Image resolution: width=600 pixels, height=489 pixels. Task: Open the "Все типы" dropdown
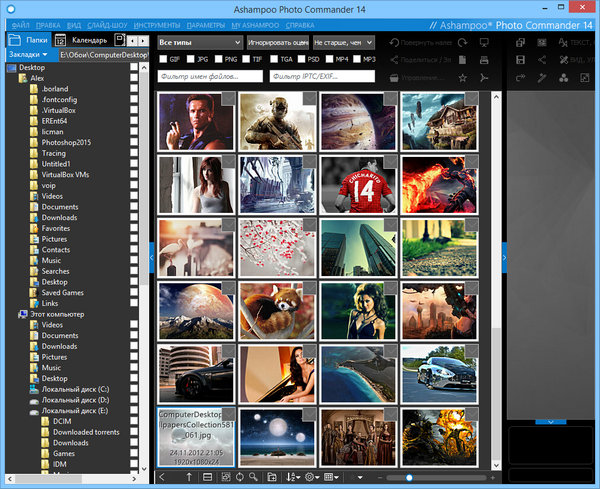click(x=200, y=43)
